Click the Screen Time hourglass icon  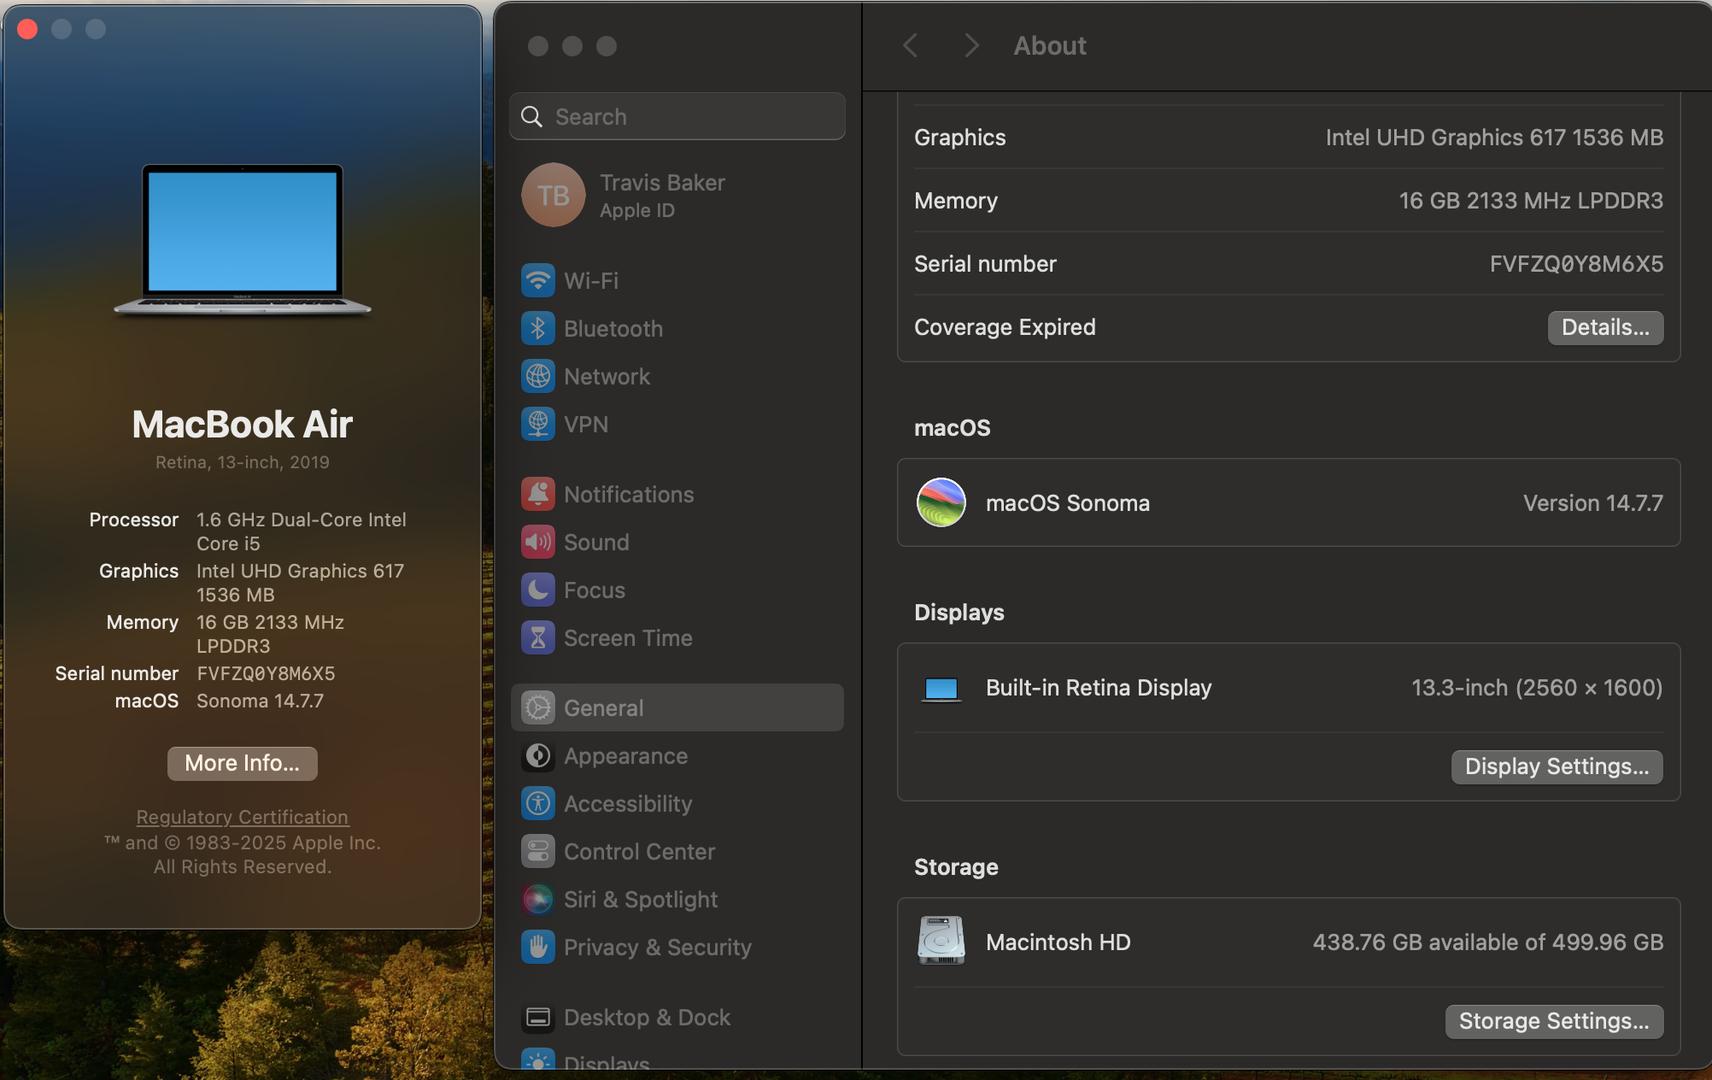pos(538,638)
